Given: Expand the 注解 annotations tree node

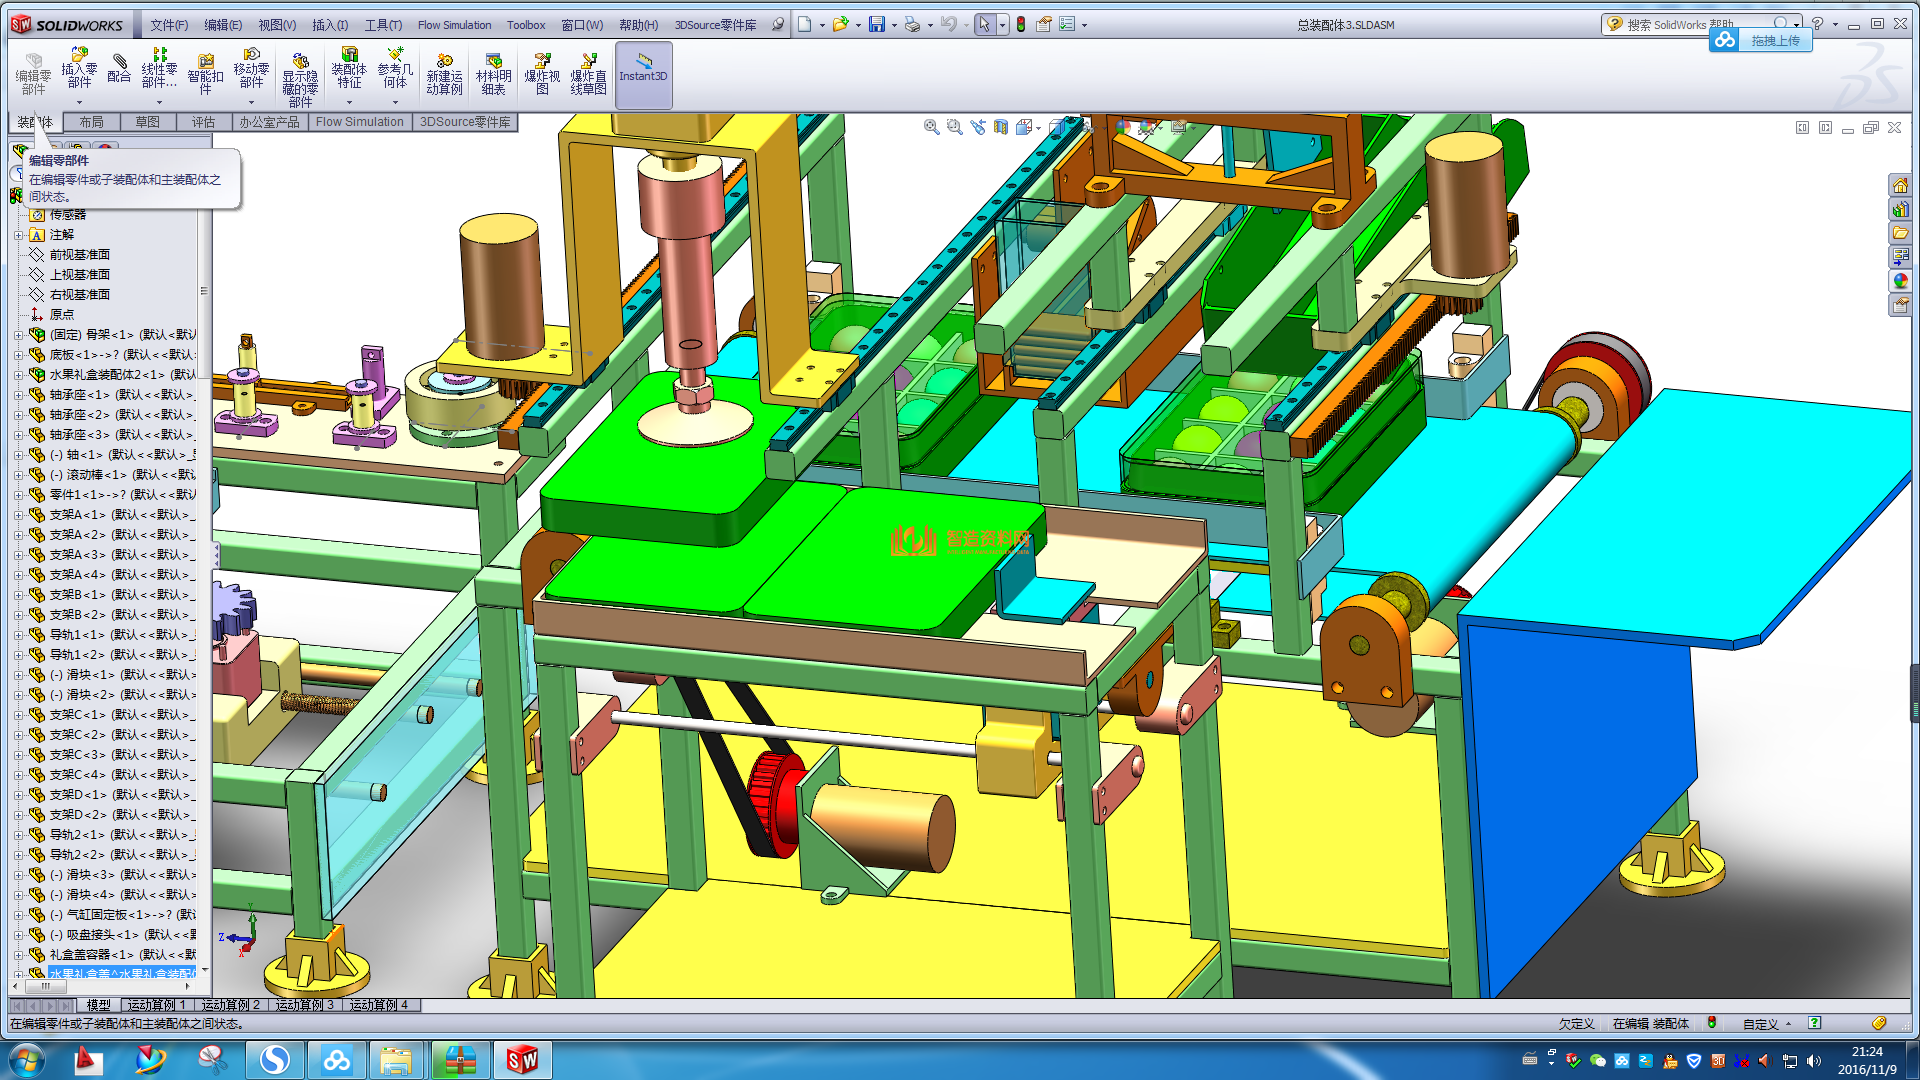Looking at the screenshot, I should coord(18,235).
